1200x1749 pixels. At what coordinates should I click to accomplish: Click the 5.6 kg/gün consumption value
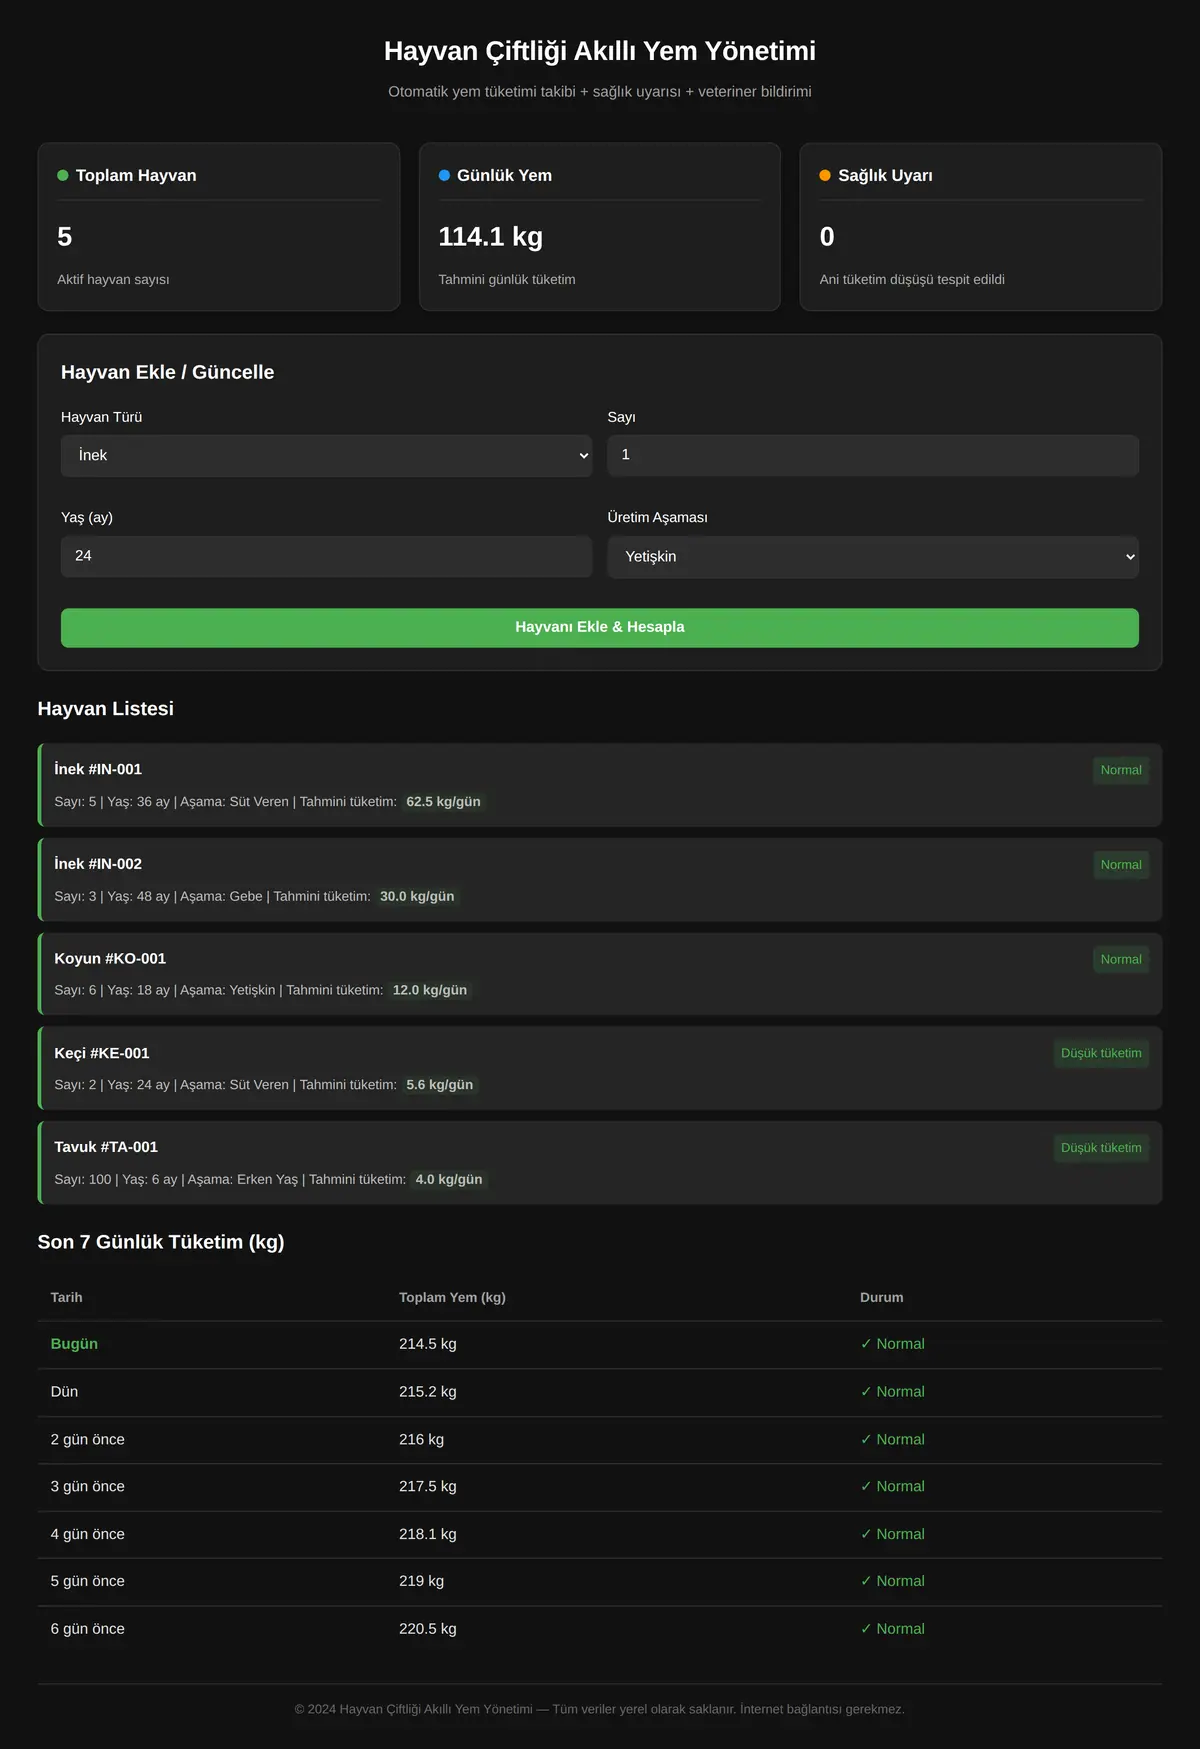click(440, 1085)
